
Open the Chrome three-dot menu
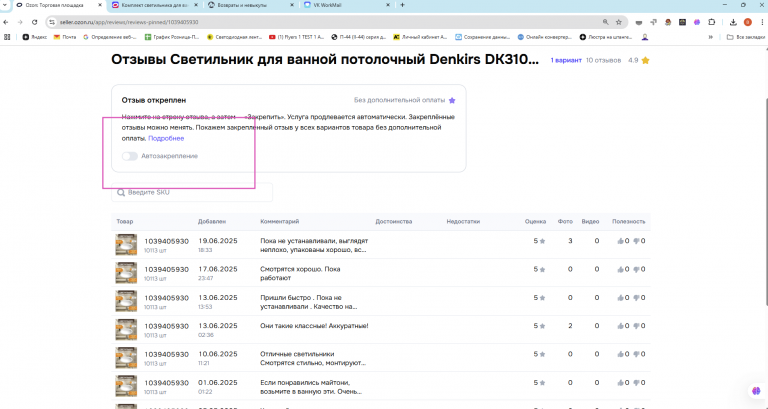click(x=762, y=22)
